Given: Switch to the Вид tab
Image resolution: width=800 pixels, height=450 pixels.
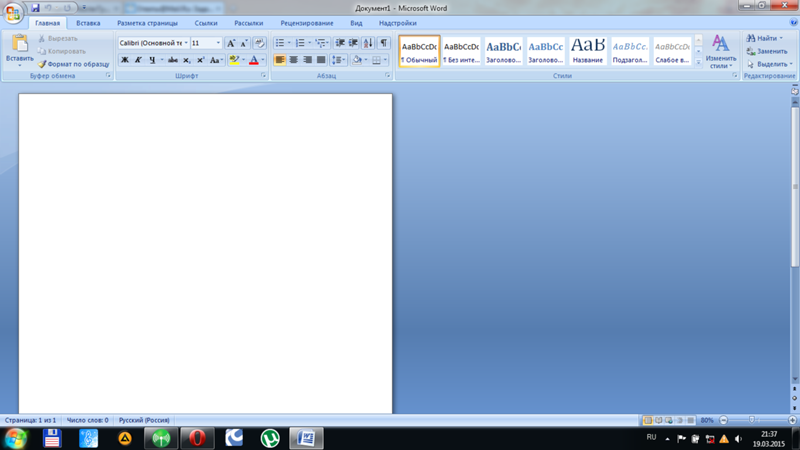Looking at the screenshot, I should pos(356,23).
